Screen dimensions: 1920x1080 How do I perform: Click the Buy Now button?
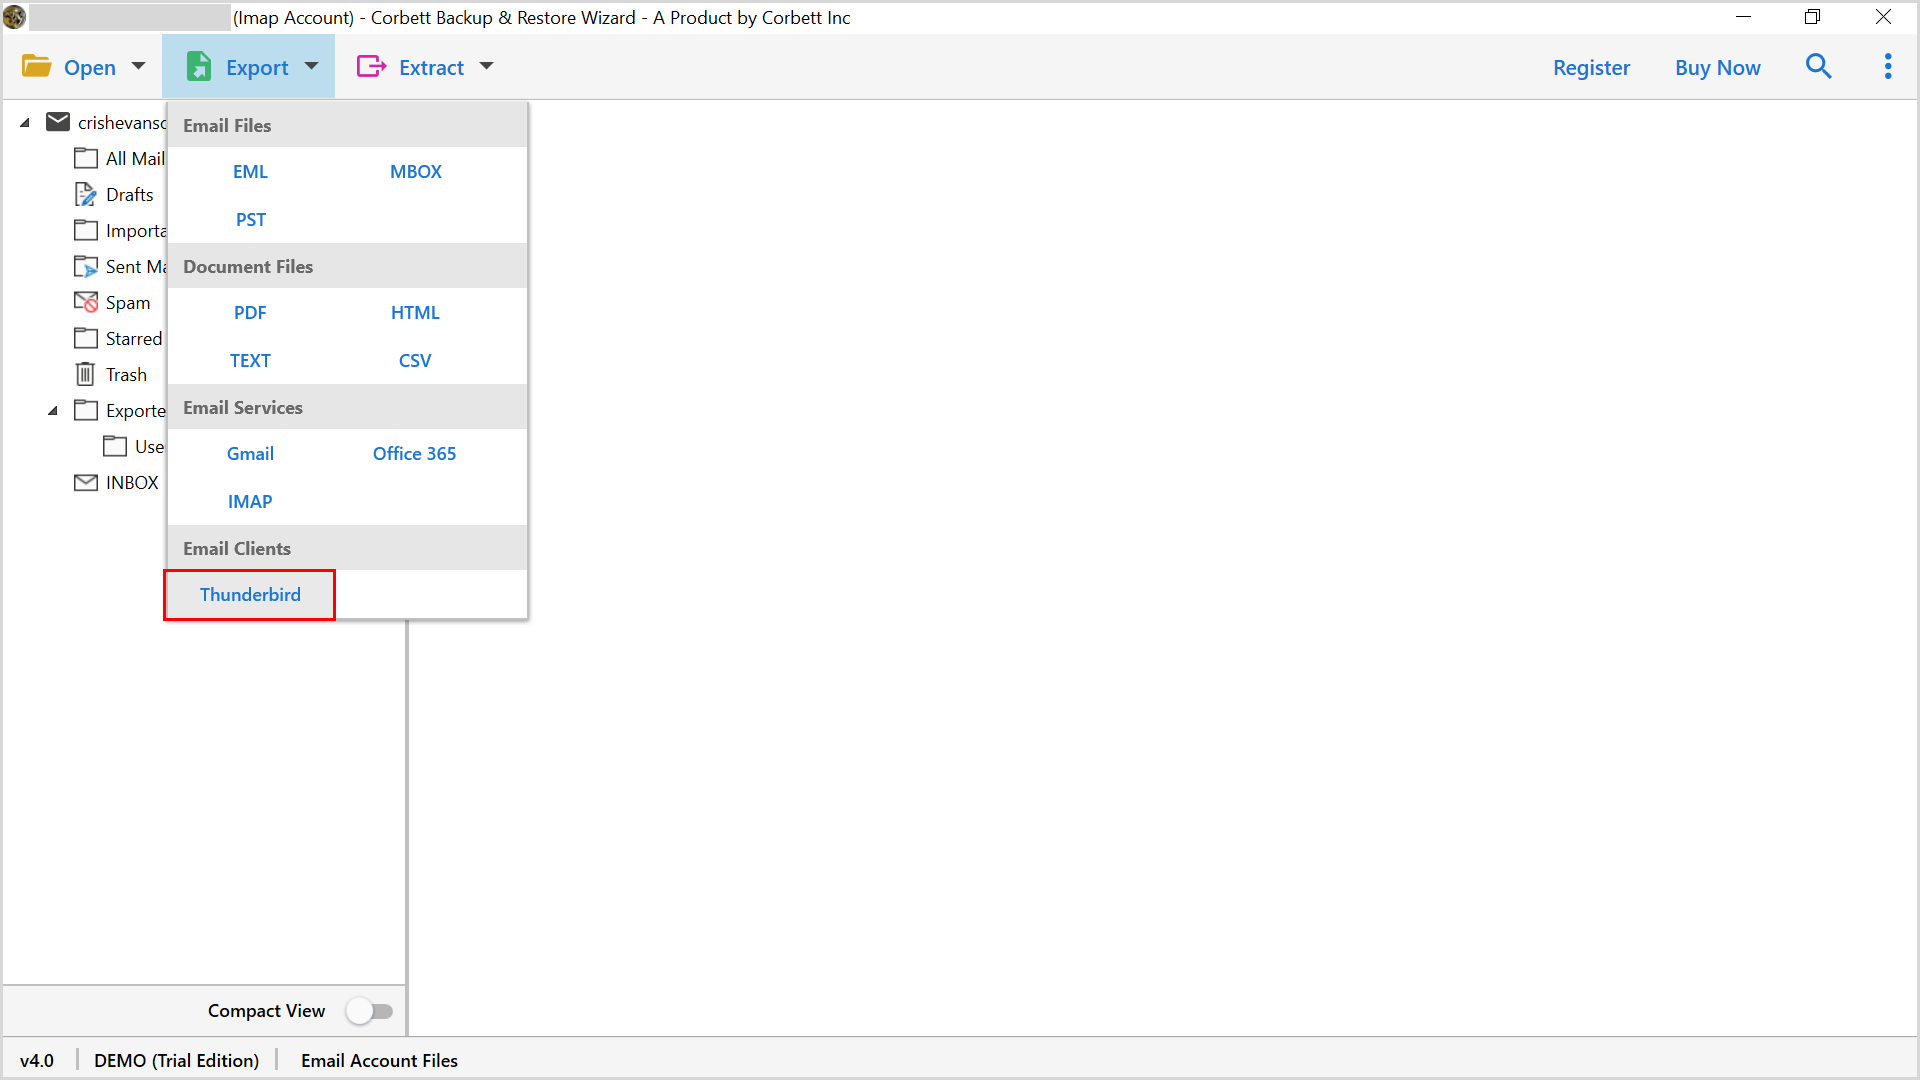point(1717,67)
